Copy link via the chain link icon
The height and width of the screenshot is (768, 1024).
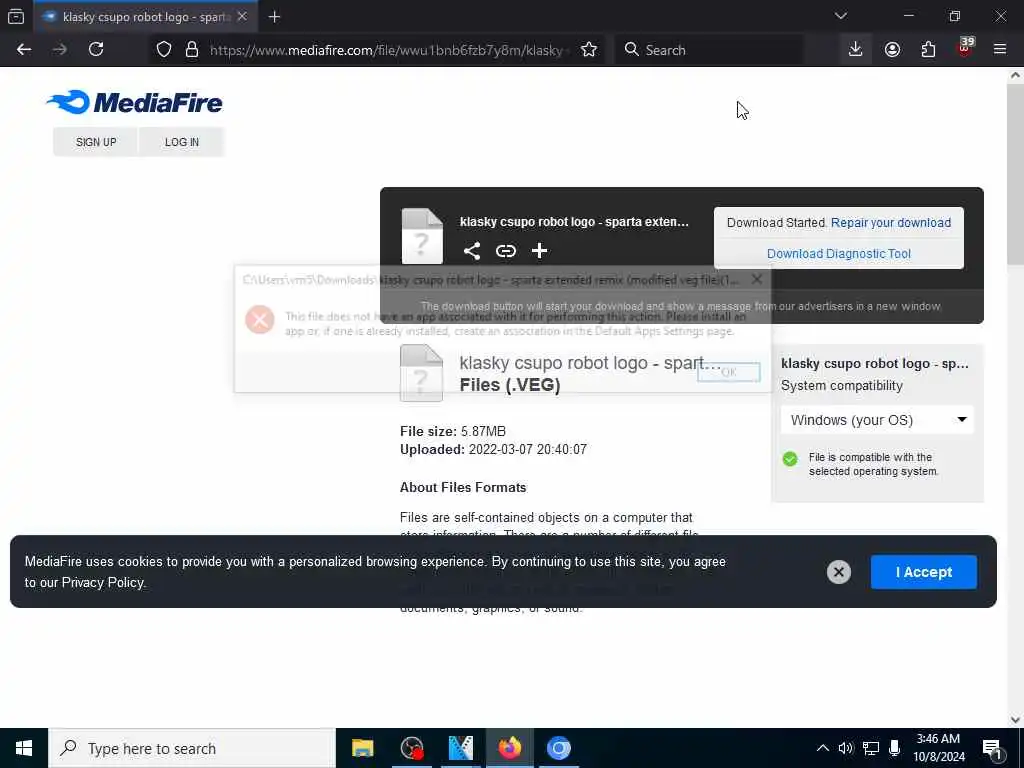pyautogui.click(x=505, y=251)
